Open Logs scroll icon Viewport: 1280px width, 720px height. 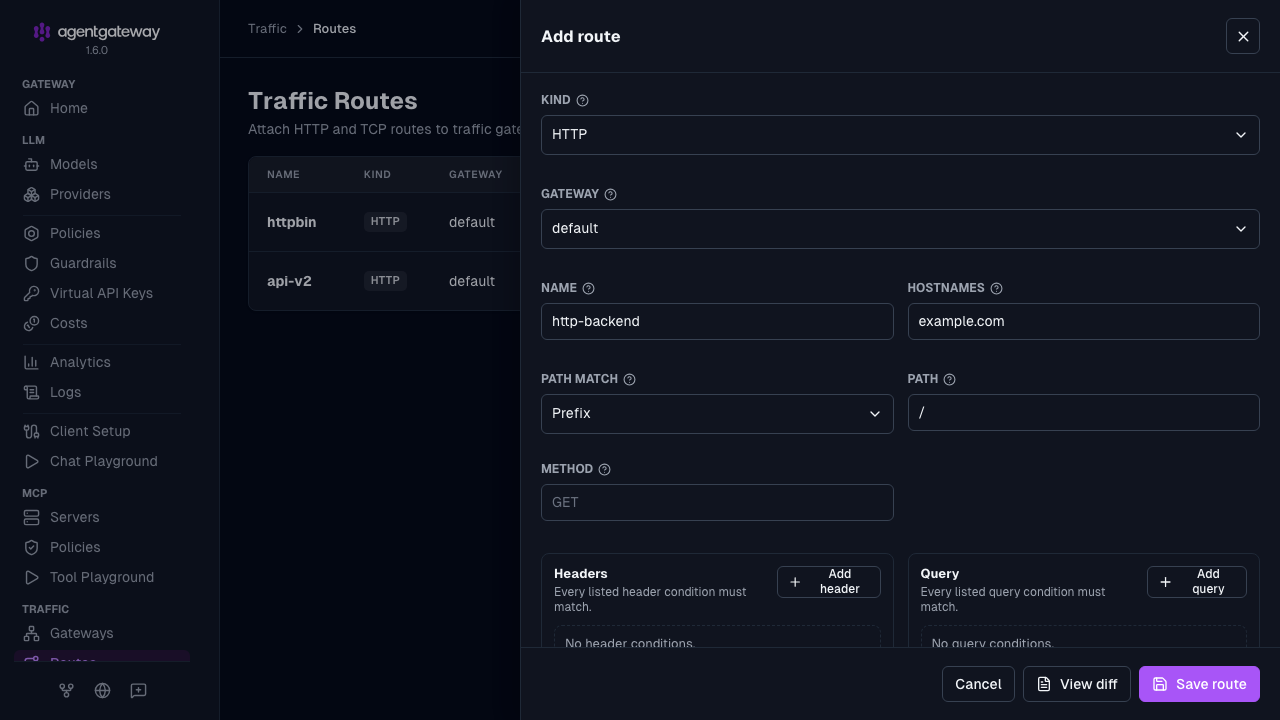point(32,392)
